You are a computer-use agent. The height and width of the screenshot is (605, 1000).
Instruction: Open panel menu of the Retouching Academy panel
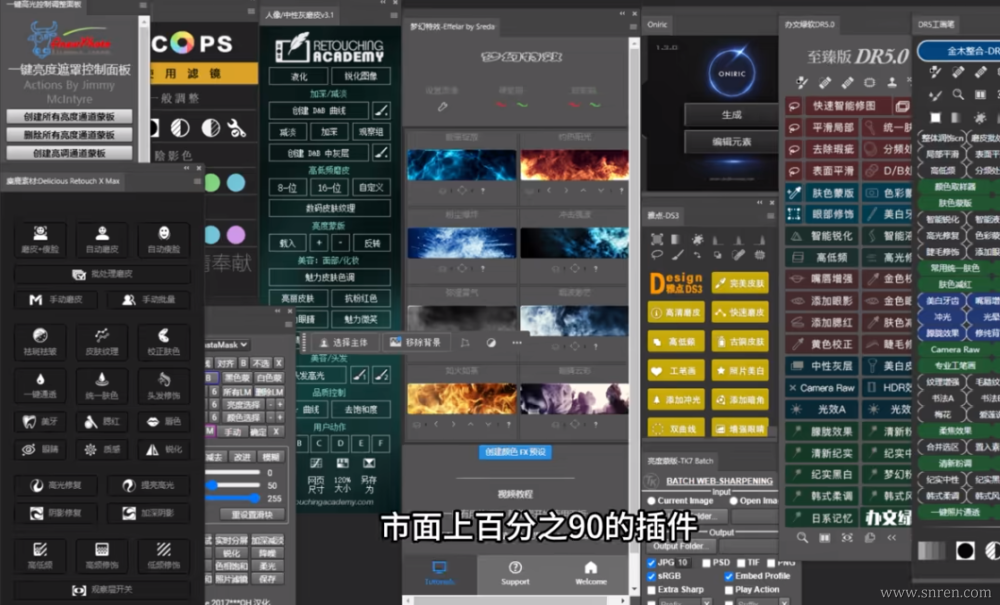393,15
